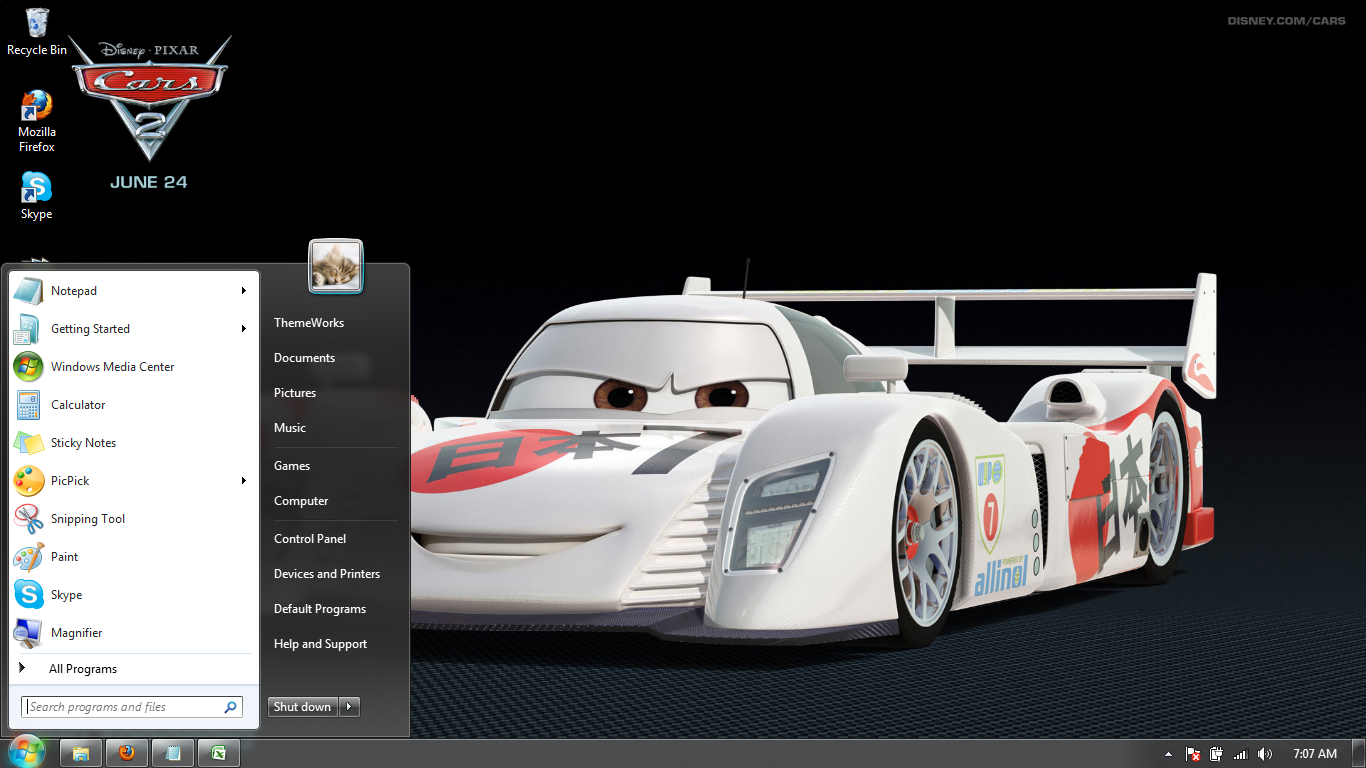Image resolution: width=1366 pixels, height=768 pixels.
Task: Click the Show desktop strip beside clock
Action: pos(1359,753)
